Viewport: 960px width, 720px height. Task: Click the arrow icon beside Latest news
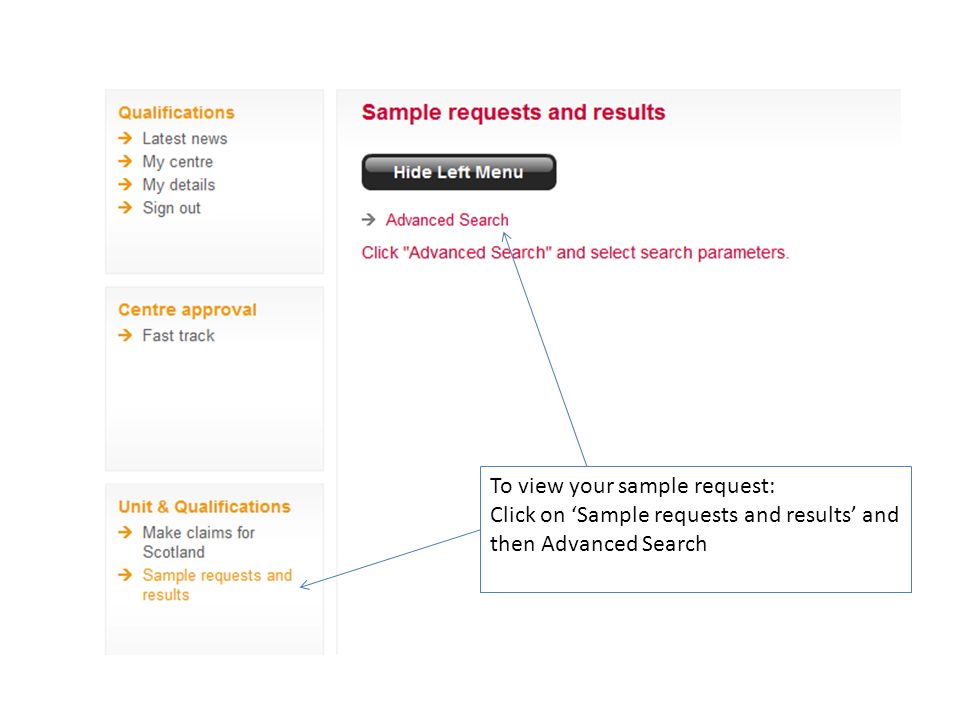coord(125,138)
